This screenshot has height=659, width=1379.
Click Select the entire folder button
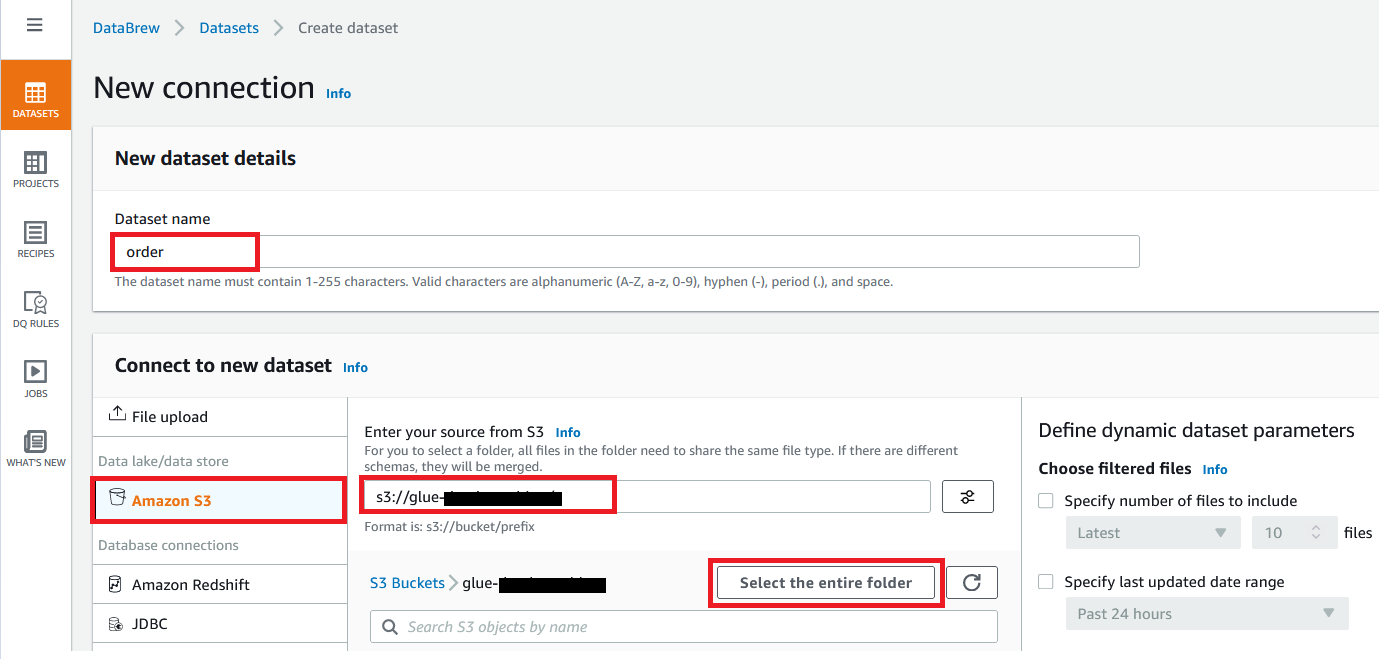[x=826, y=583]
